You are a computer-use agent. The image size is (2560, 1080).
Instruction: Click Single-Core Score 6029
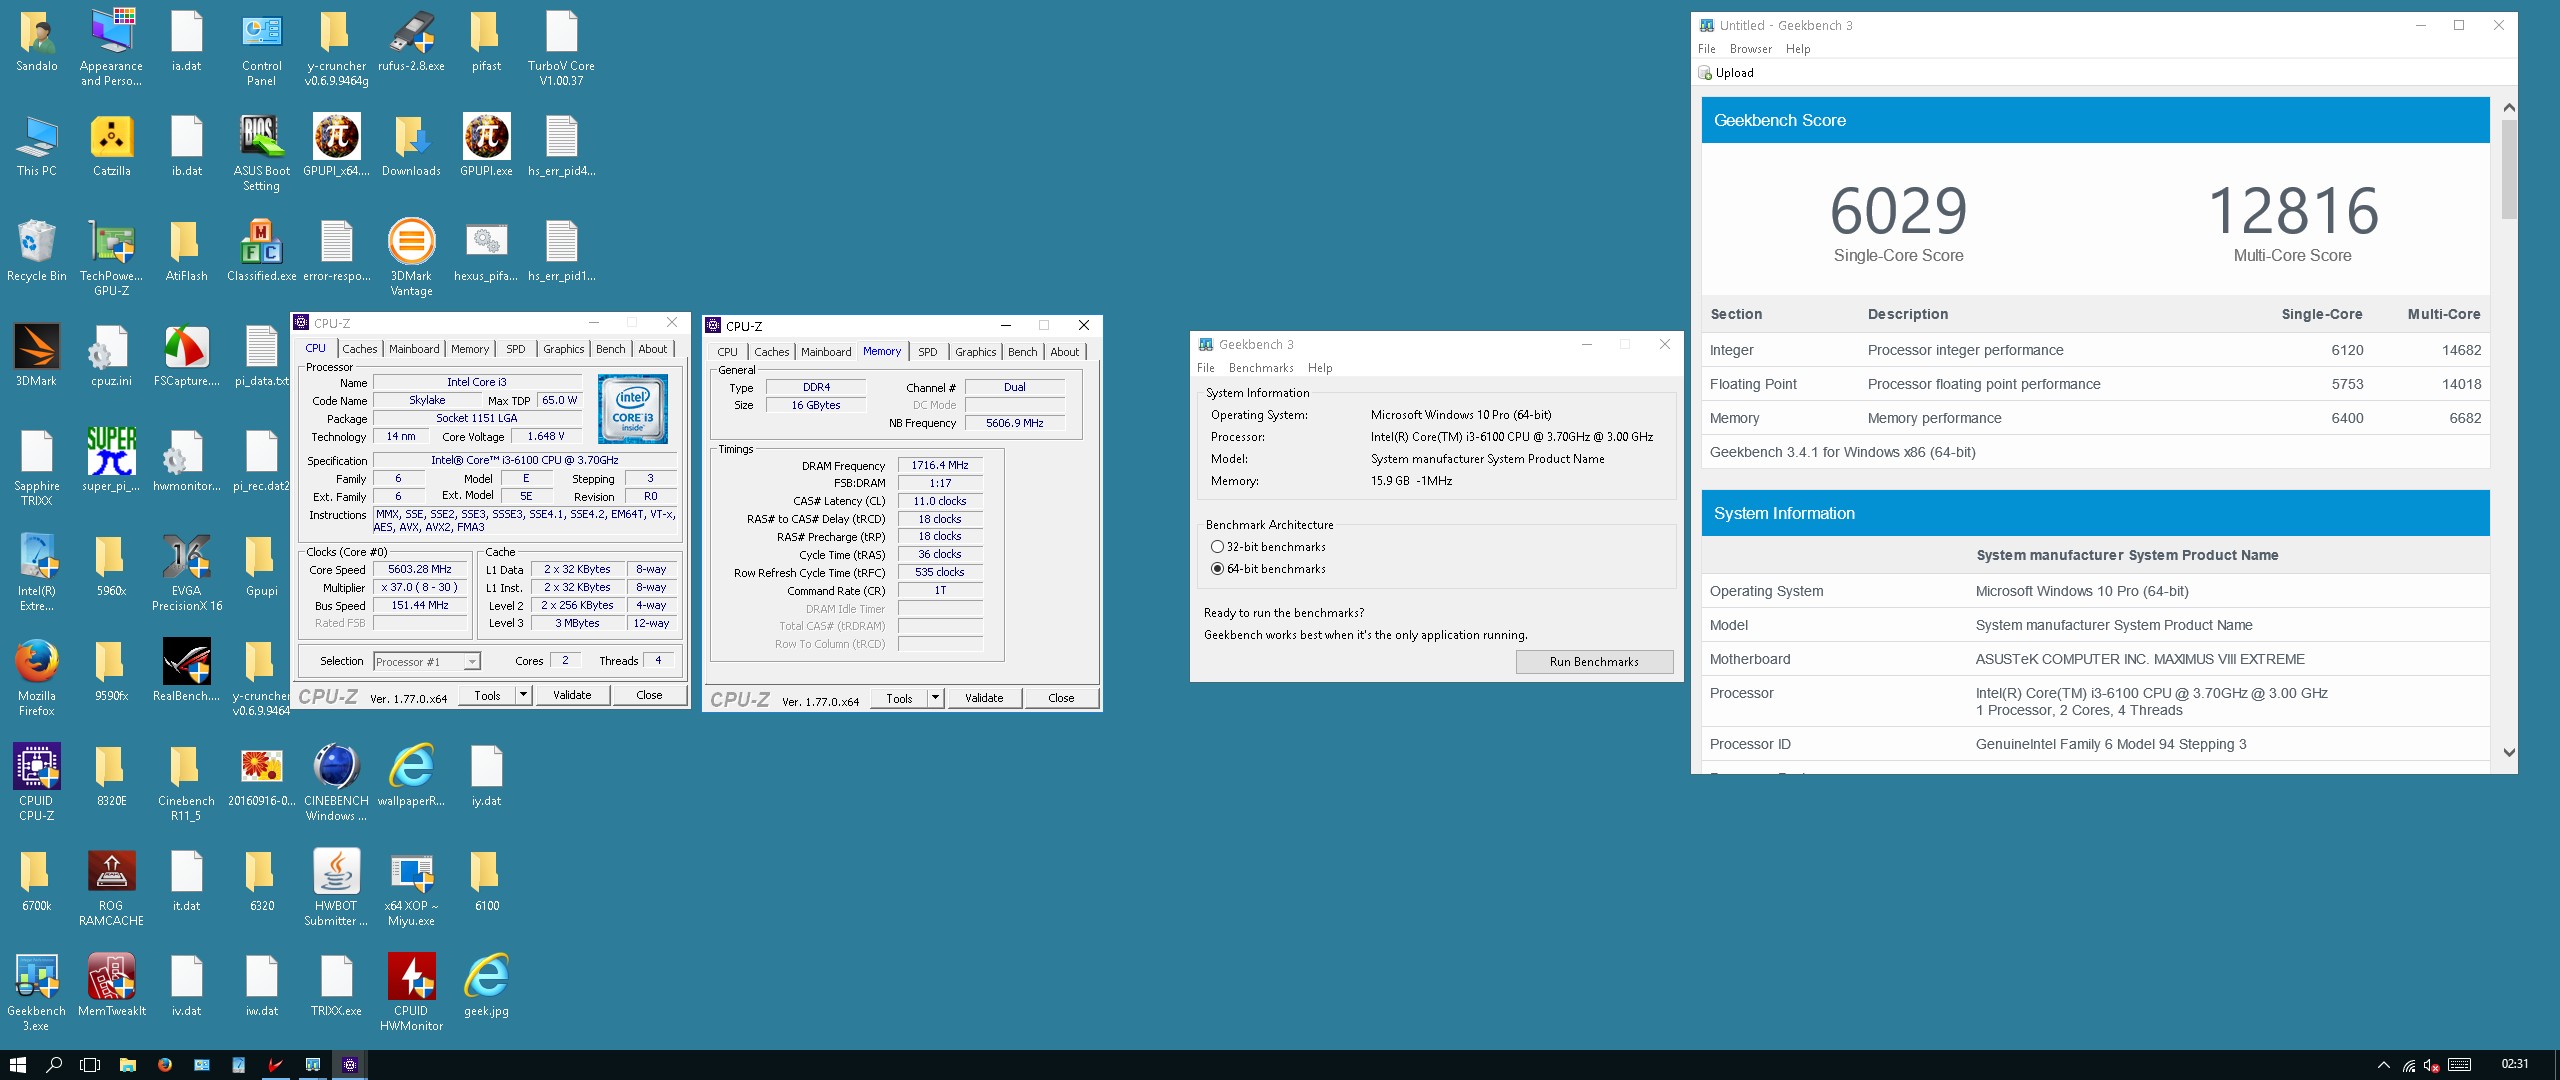click(x=1898, y=212)
